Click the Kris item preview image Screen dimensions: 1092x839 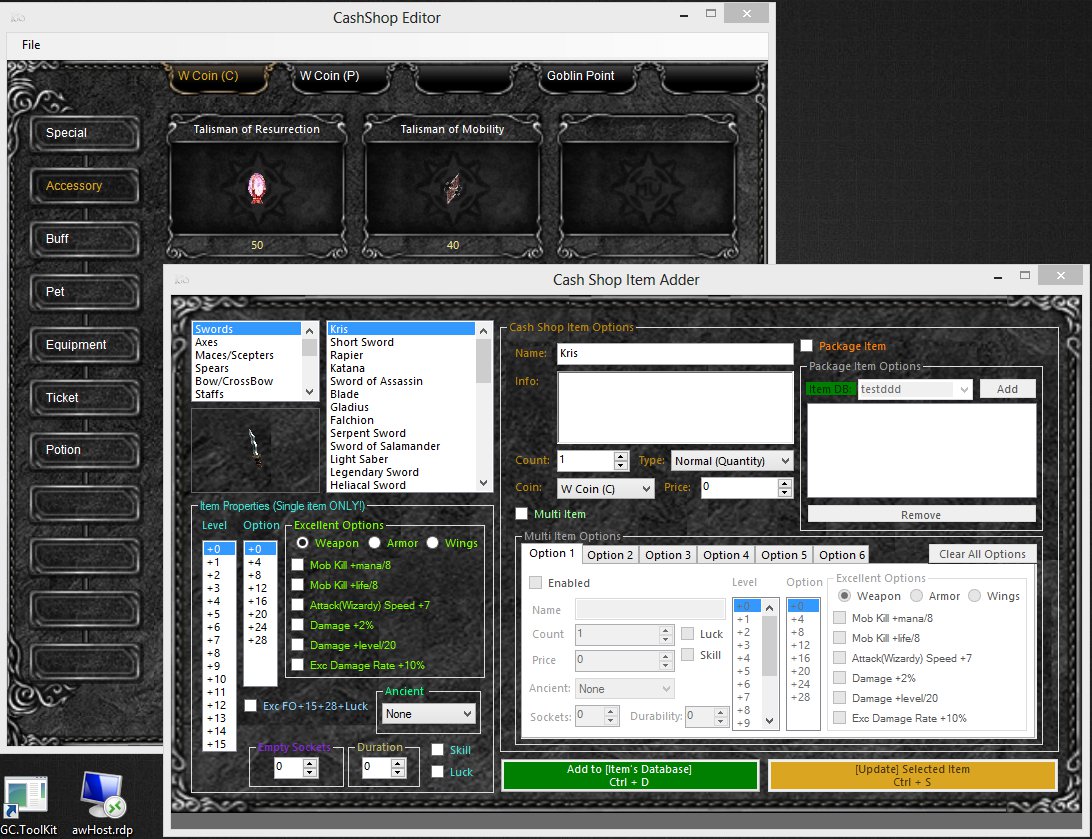[255, 450]
